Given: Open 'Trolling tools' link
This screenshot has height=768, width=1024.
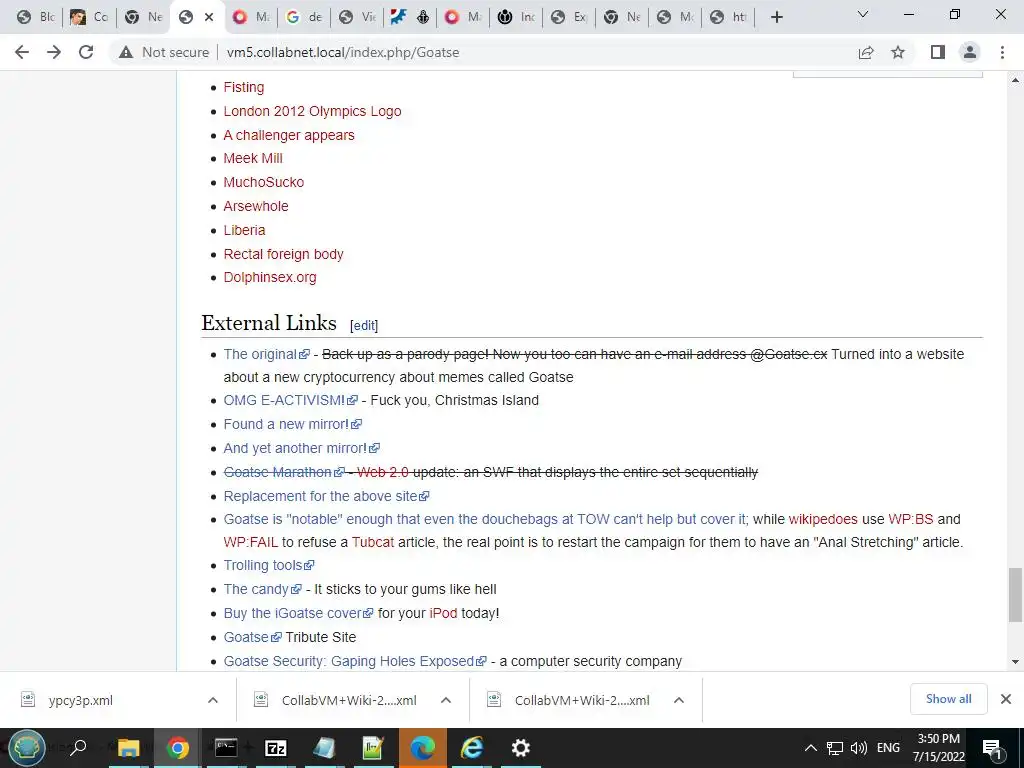Looking at the screenshot, I should click(269, 566).
